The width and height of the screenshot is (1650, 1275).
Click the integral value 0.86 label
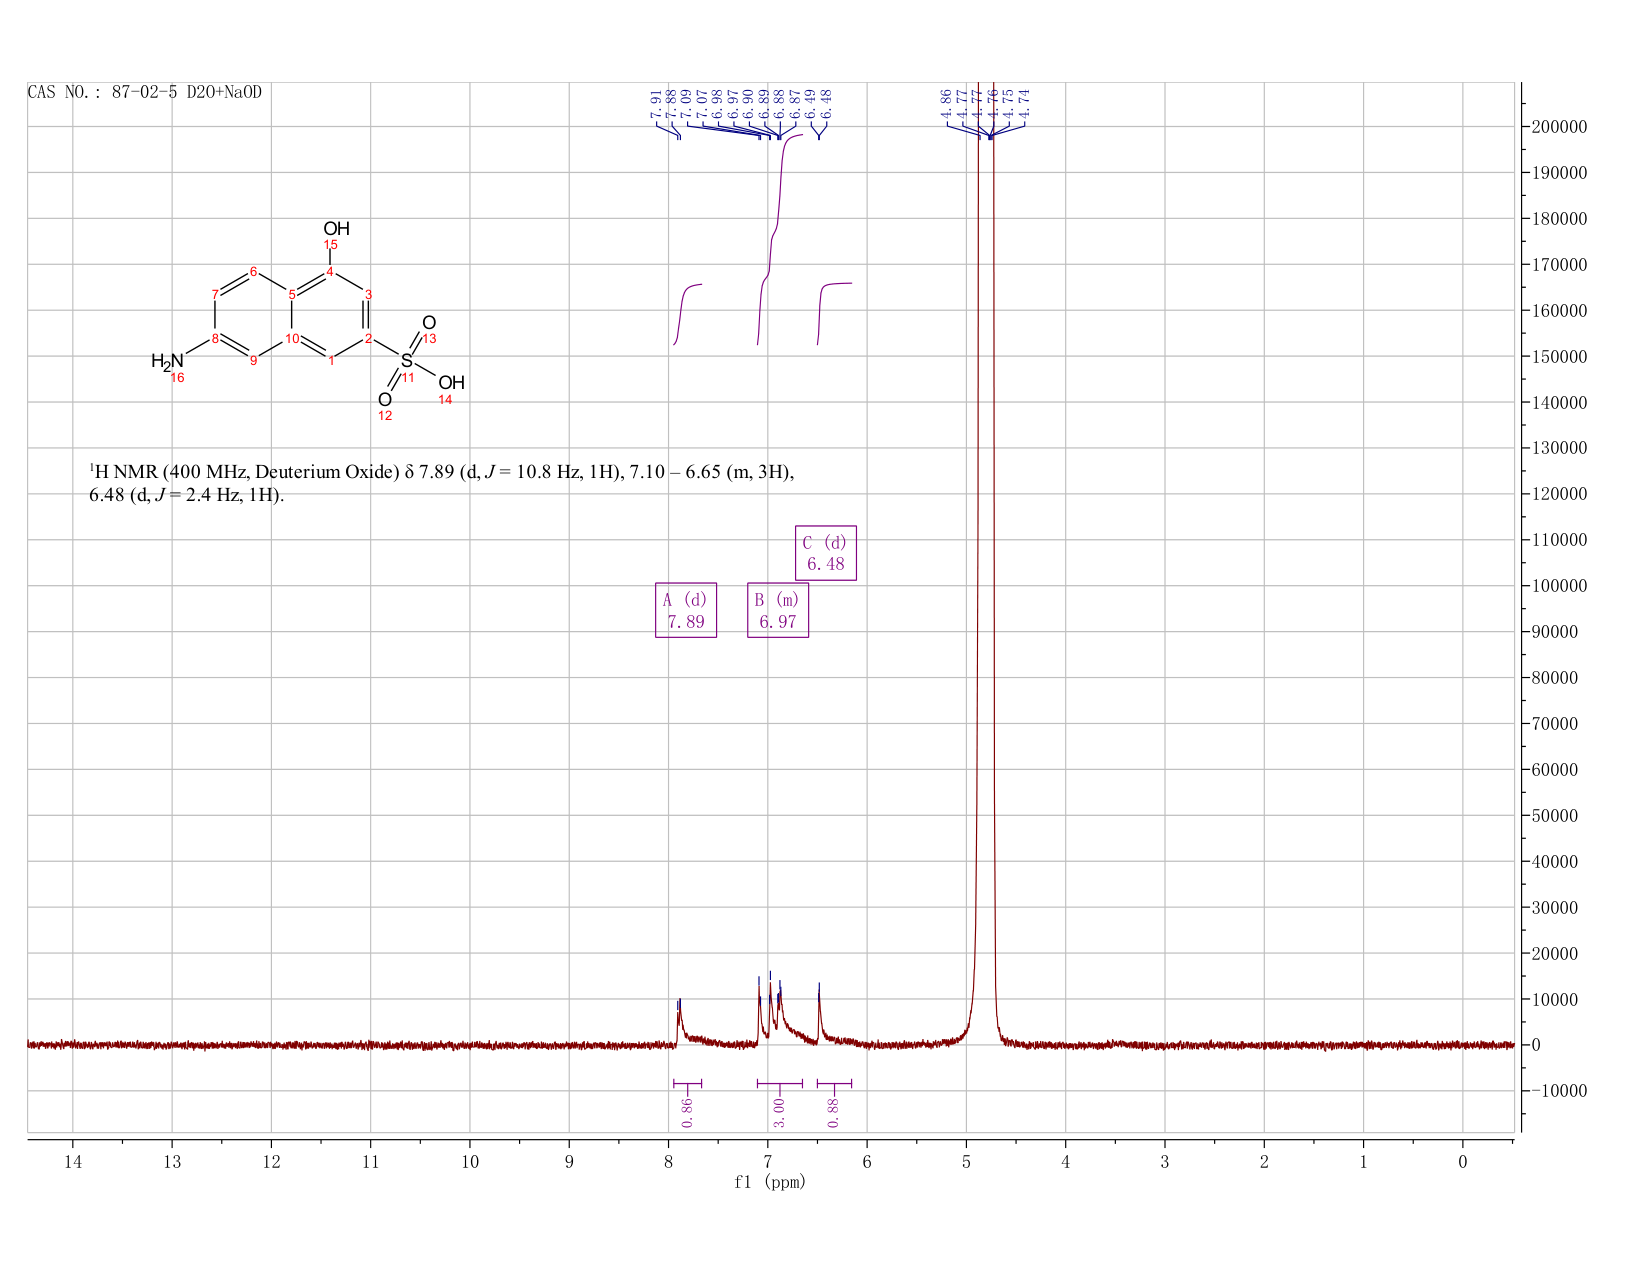[687, 1112]
